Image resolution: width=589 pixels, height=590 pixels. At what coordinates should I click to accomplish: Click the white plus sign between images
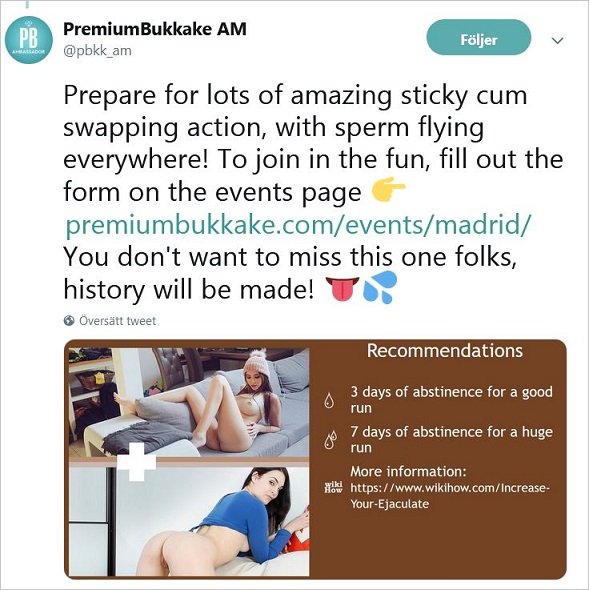click(x=137, y=462)
